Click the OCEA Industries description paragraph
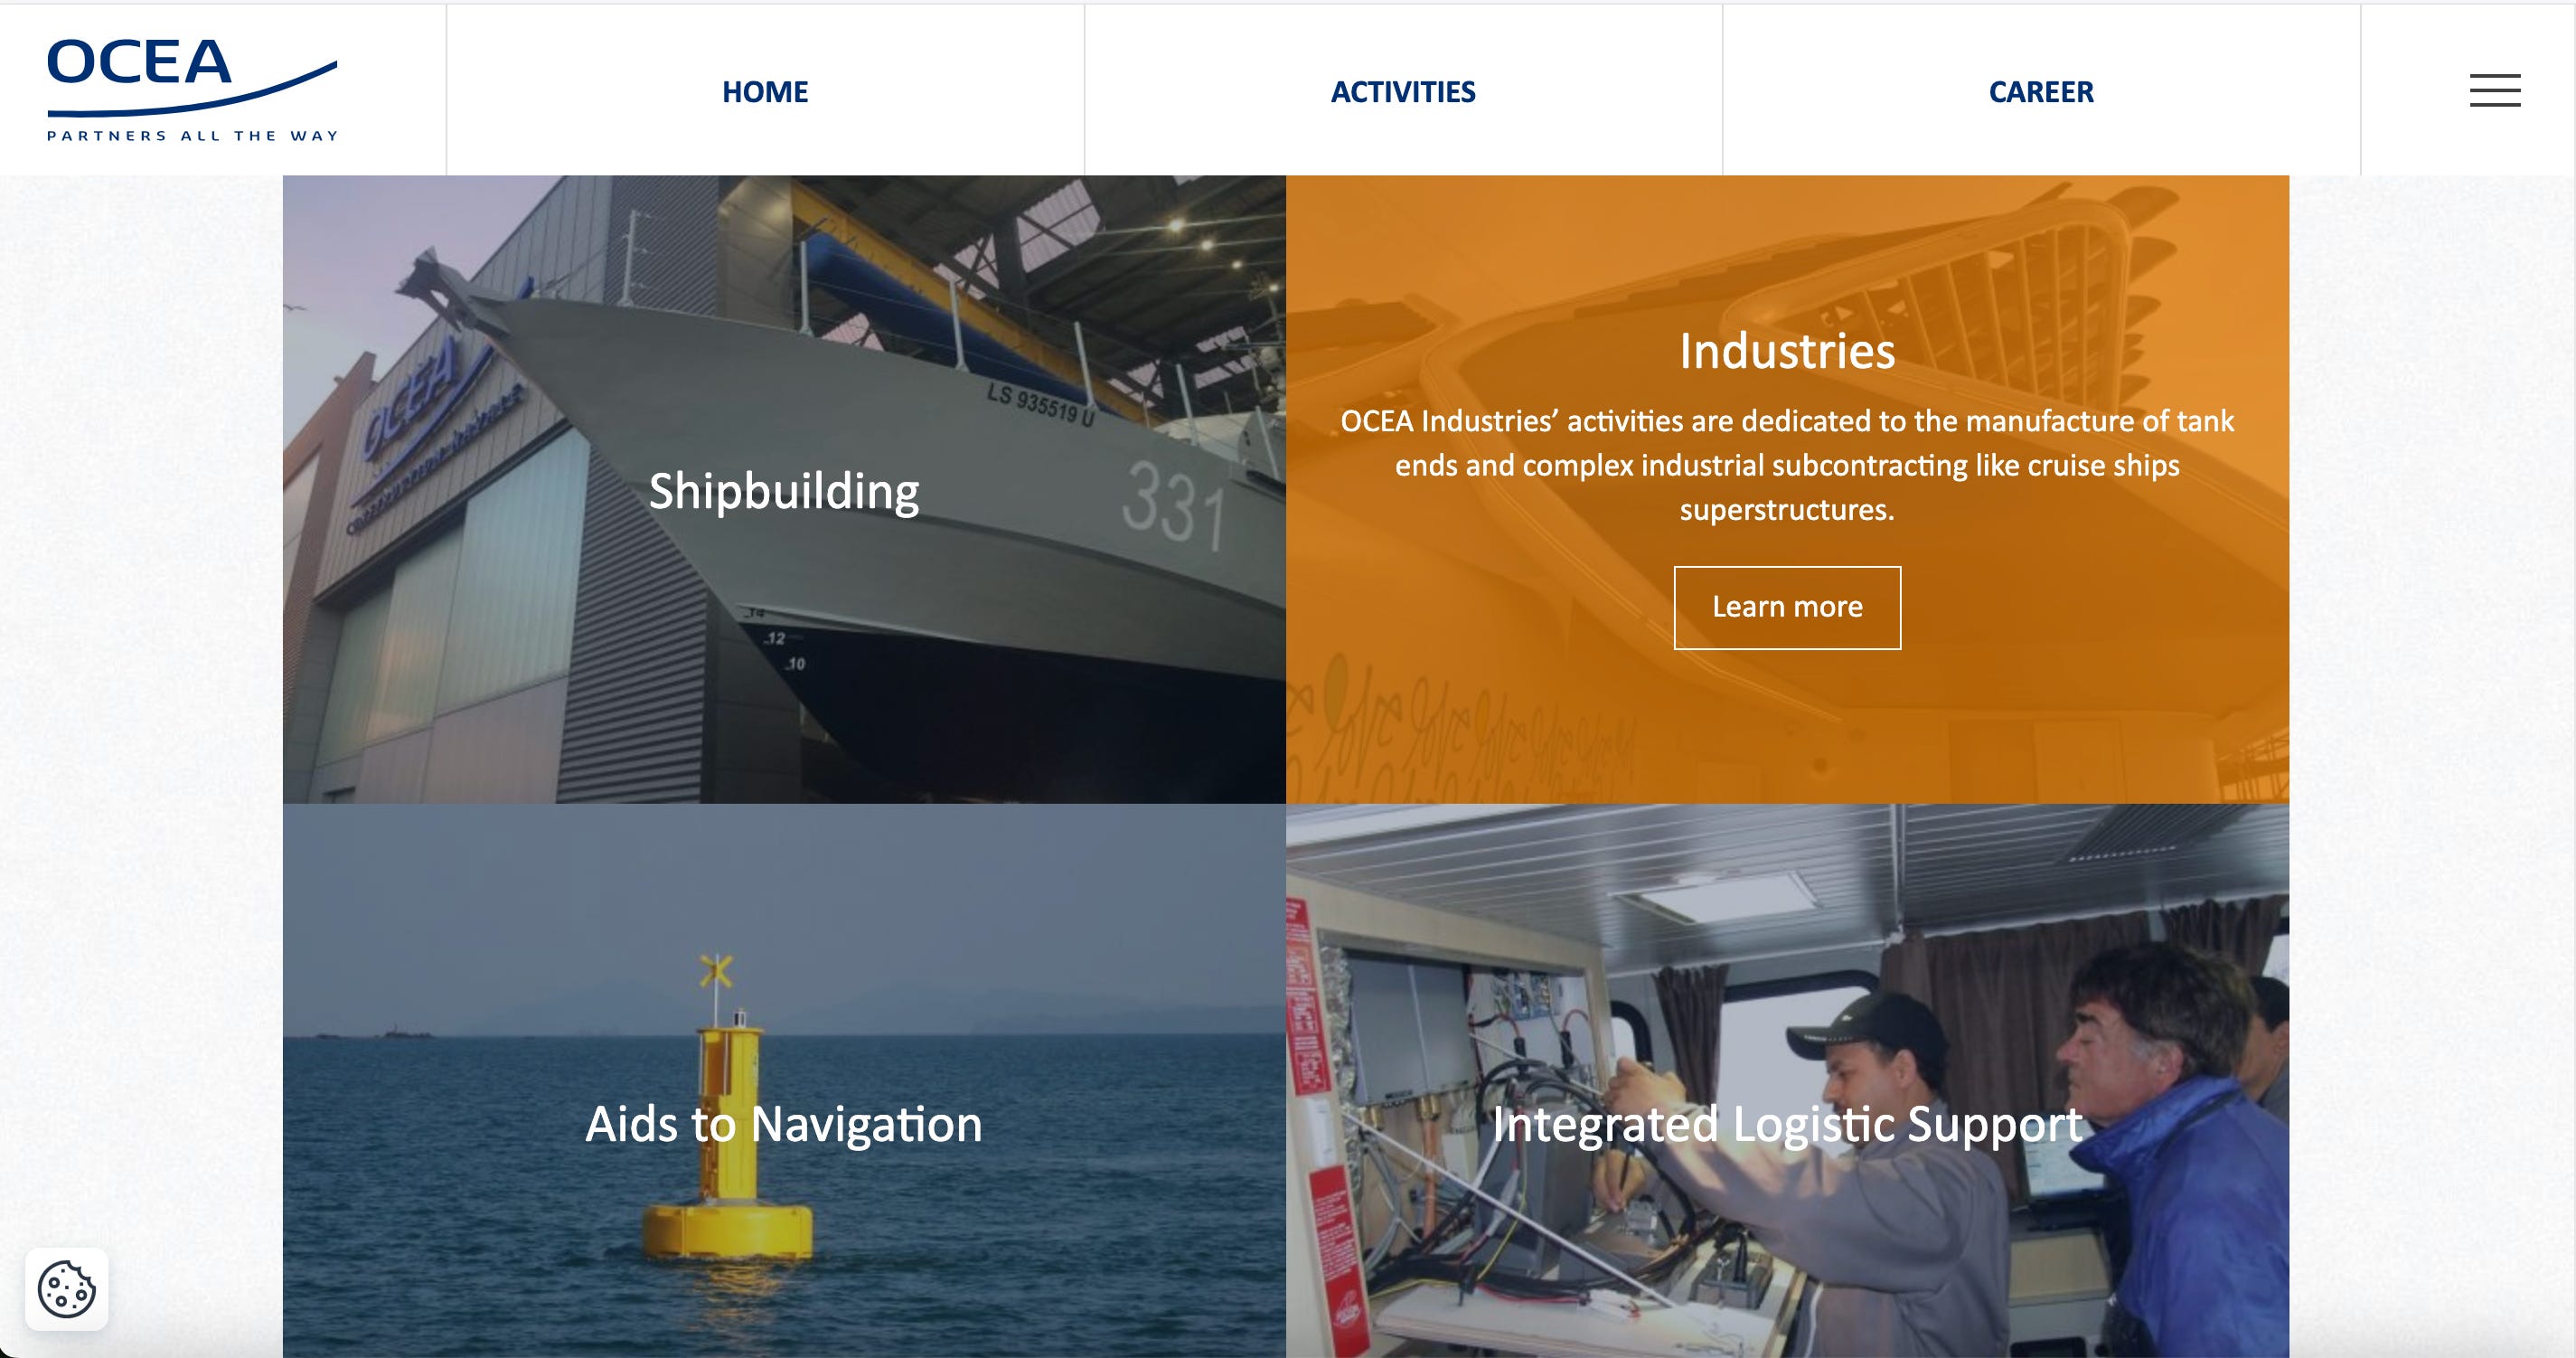 (1787, 465)
